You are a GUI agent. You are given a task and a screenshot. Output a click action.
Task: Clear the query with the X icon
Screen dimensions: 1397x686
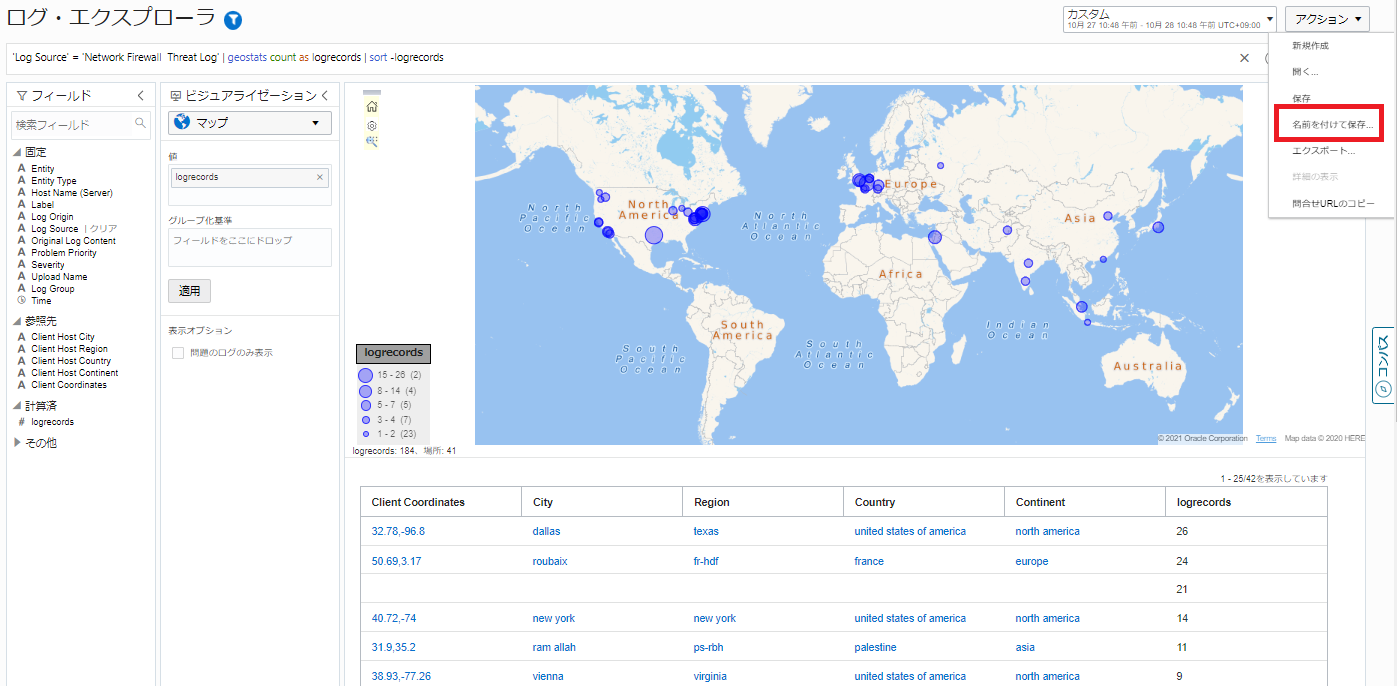click(x=1244, y=58)
